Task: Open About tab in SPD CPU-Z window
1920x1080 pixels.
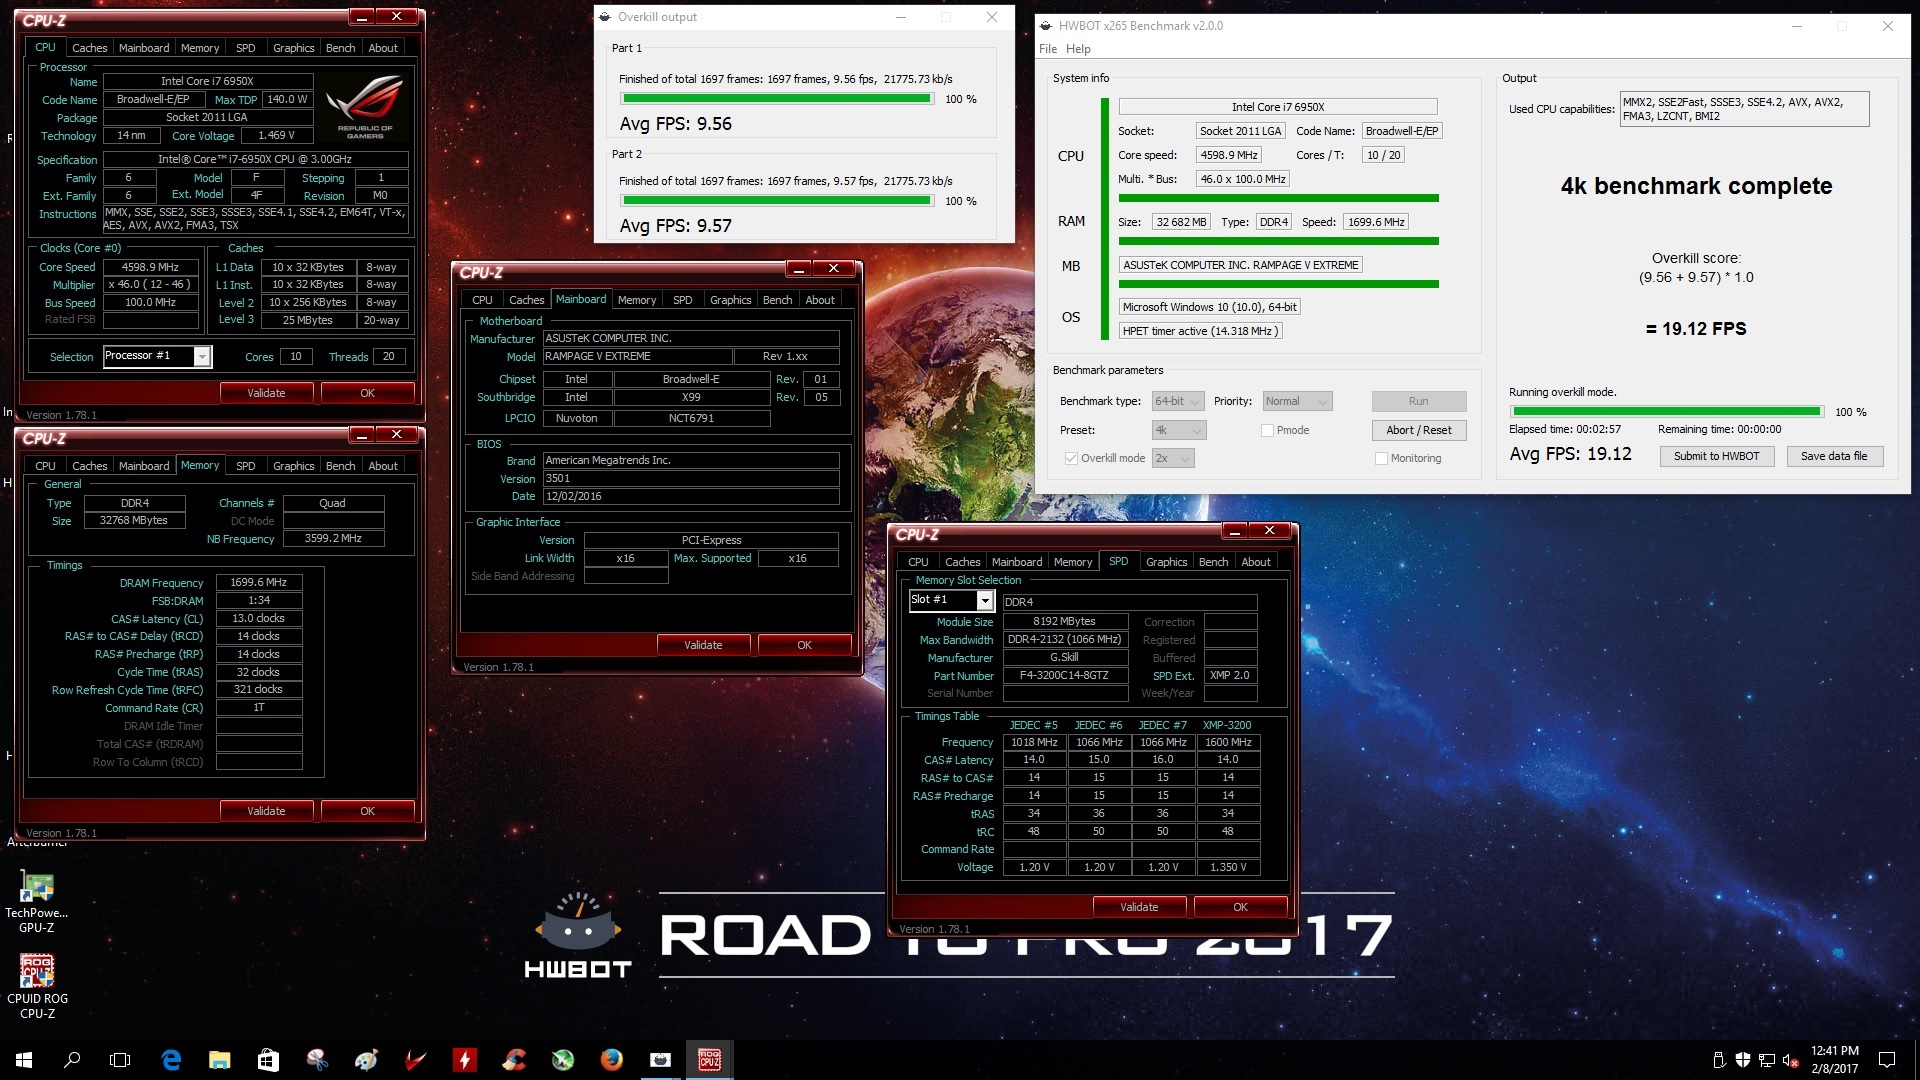Action: (1256, 562)
